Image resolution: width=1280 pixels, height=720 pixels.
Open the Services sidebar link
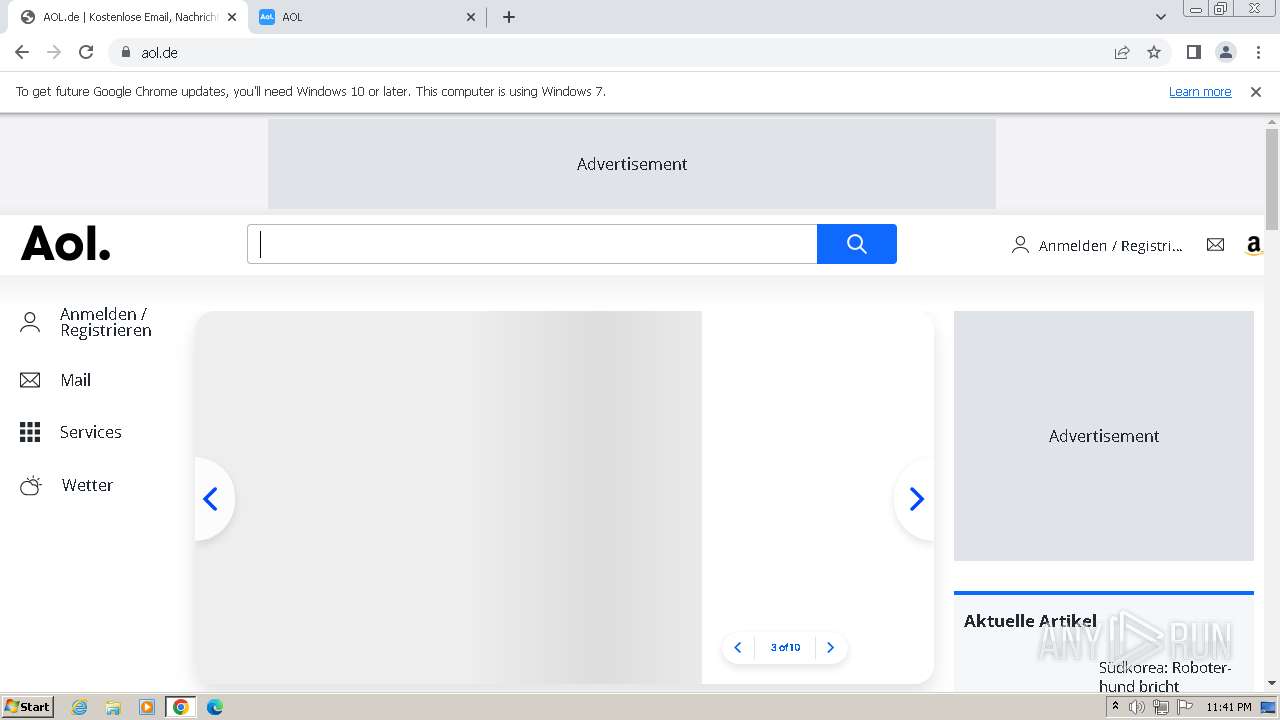(91, 432)
